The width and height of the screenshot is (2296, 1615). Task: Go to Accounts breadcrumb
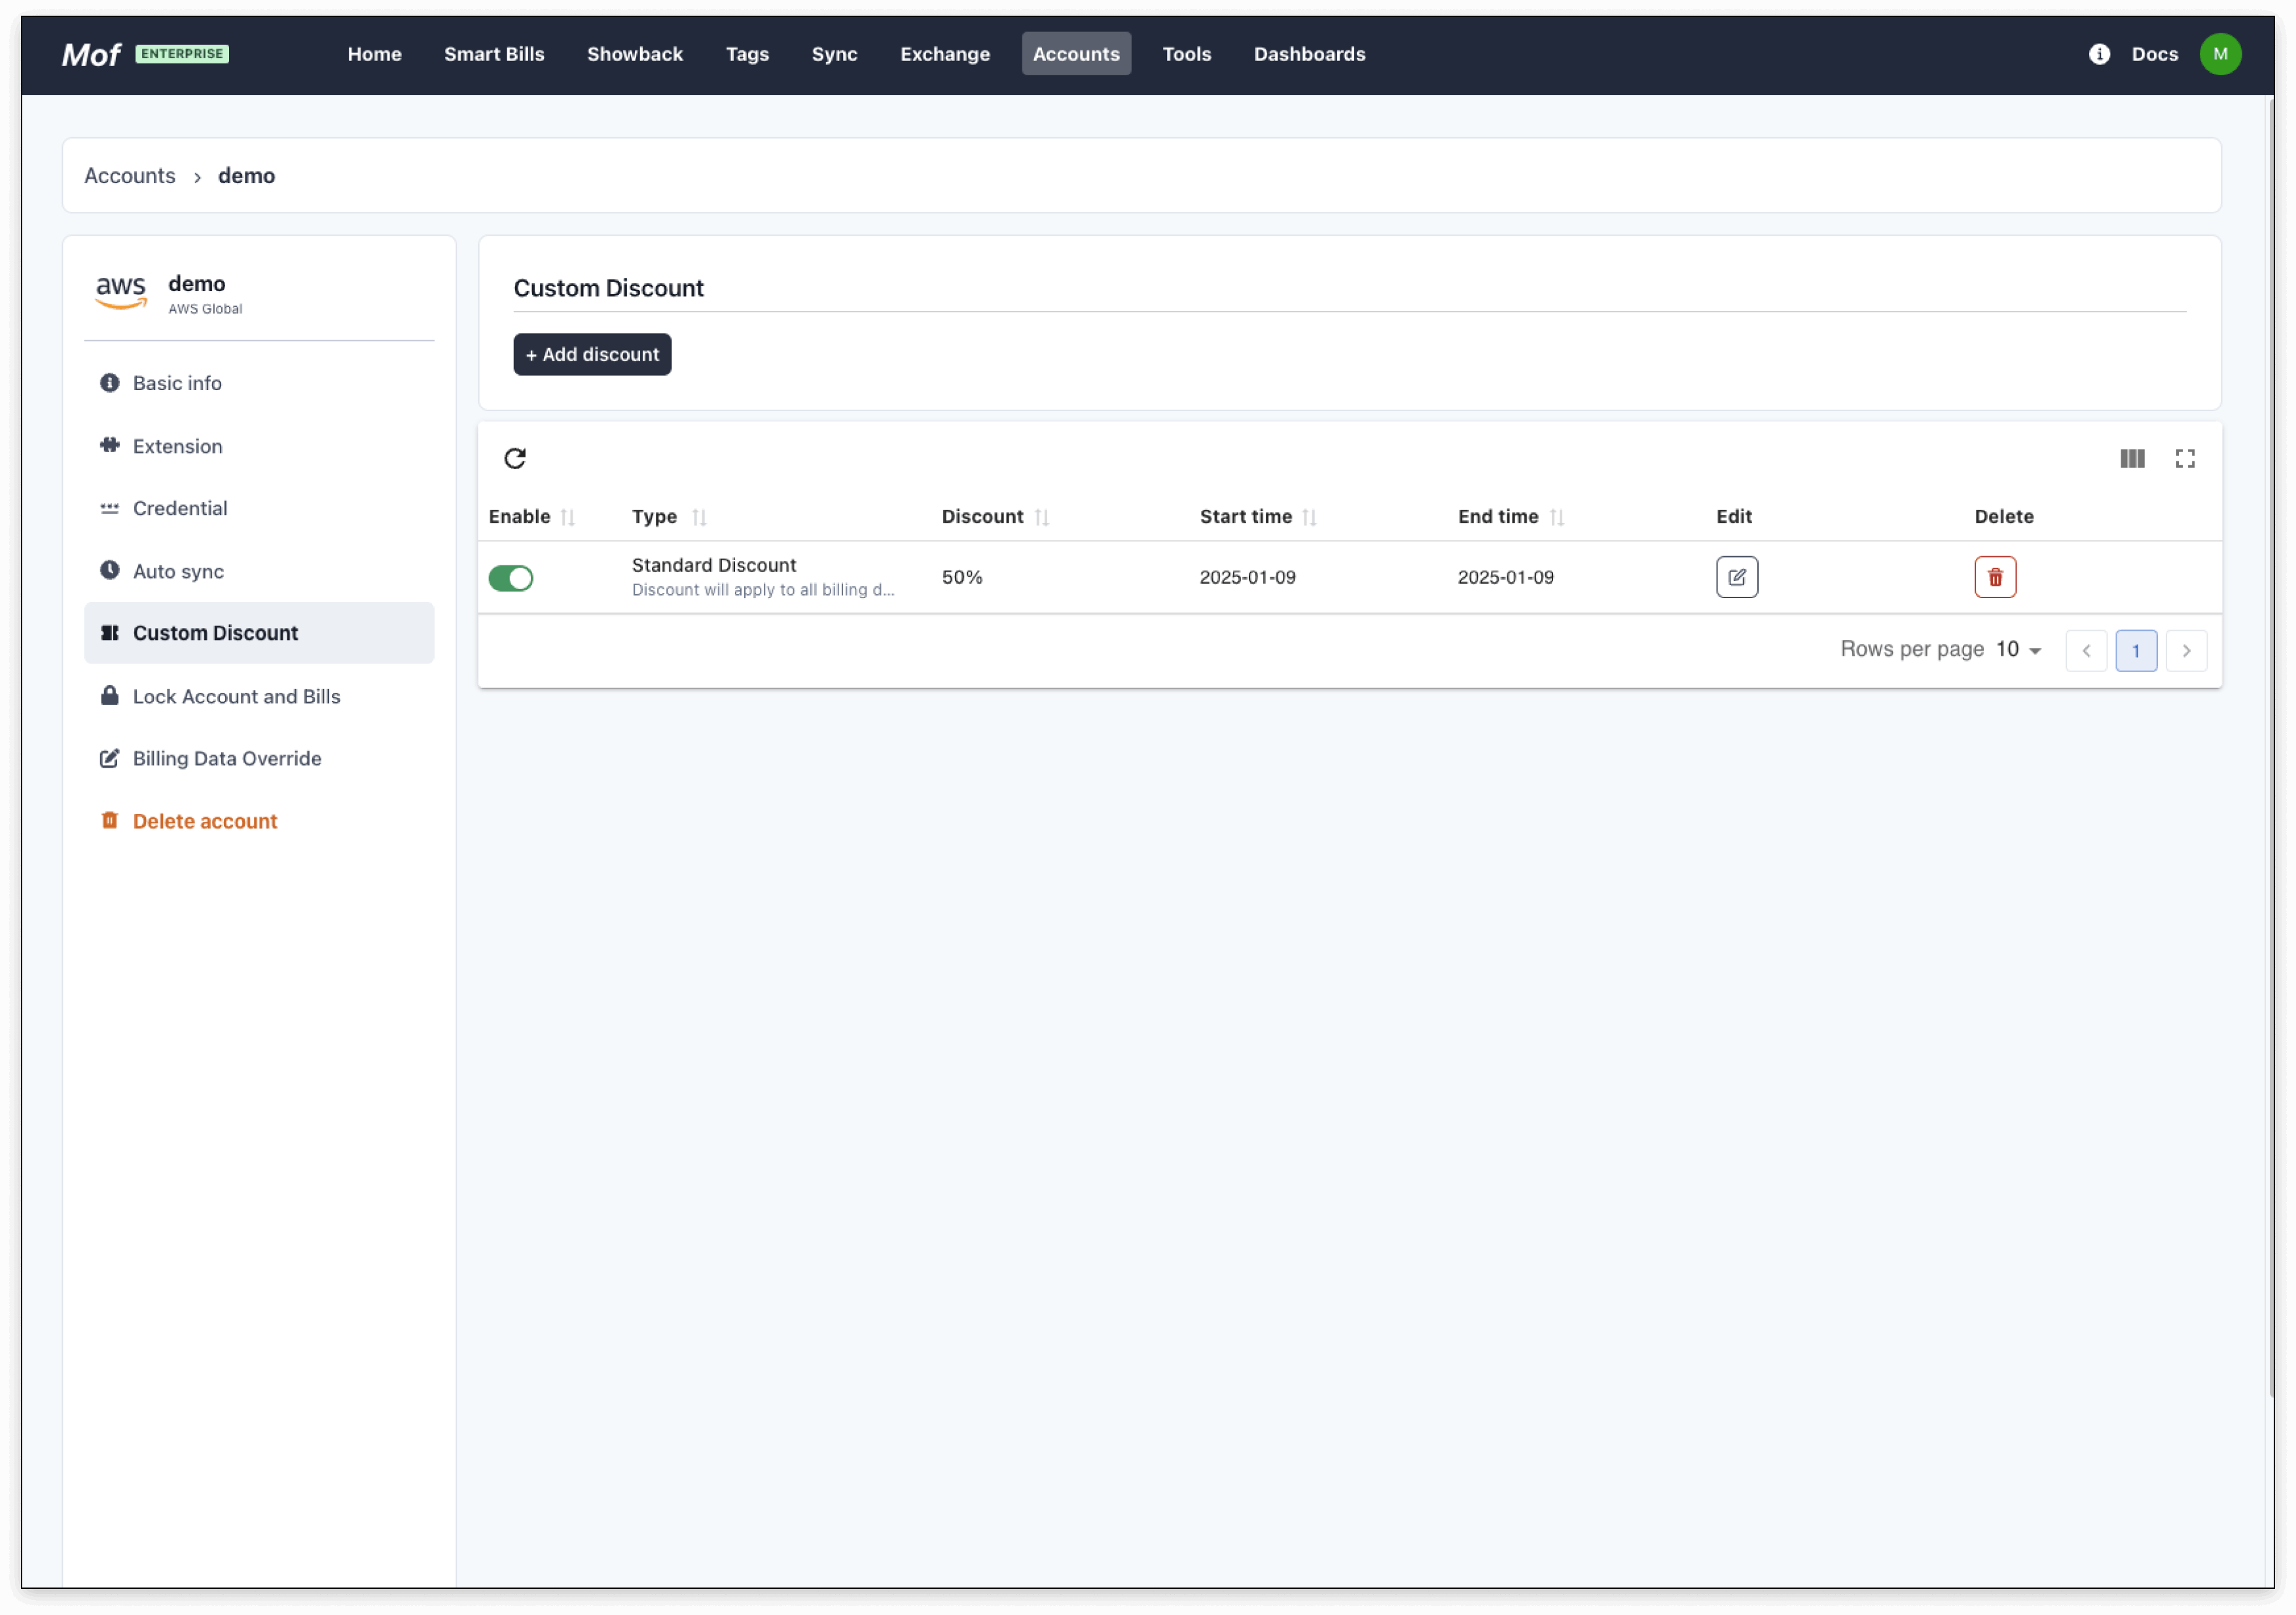[x=130, y=176]
